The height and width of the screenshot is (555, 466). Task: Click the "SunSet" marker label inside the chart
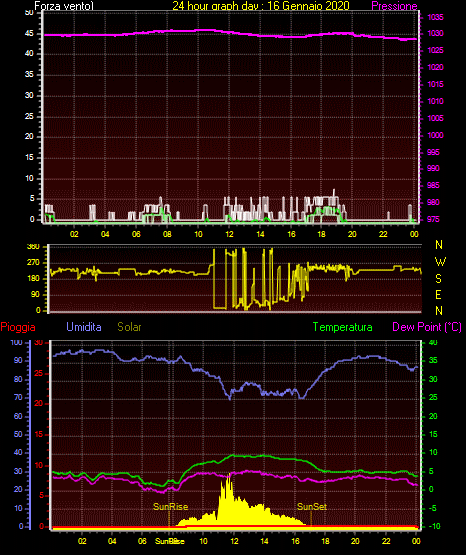(x=312, y=507)
